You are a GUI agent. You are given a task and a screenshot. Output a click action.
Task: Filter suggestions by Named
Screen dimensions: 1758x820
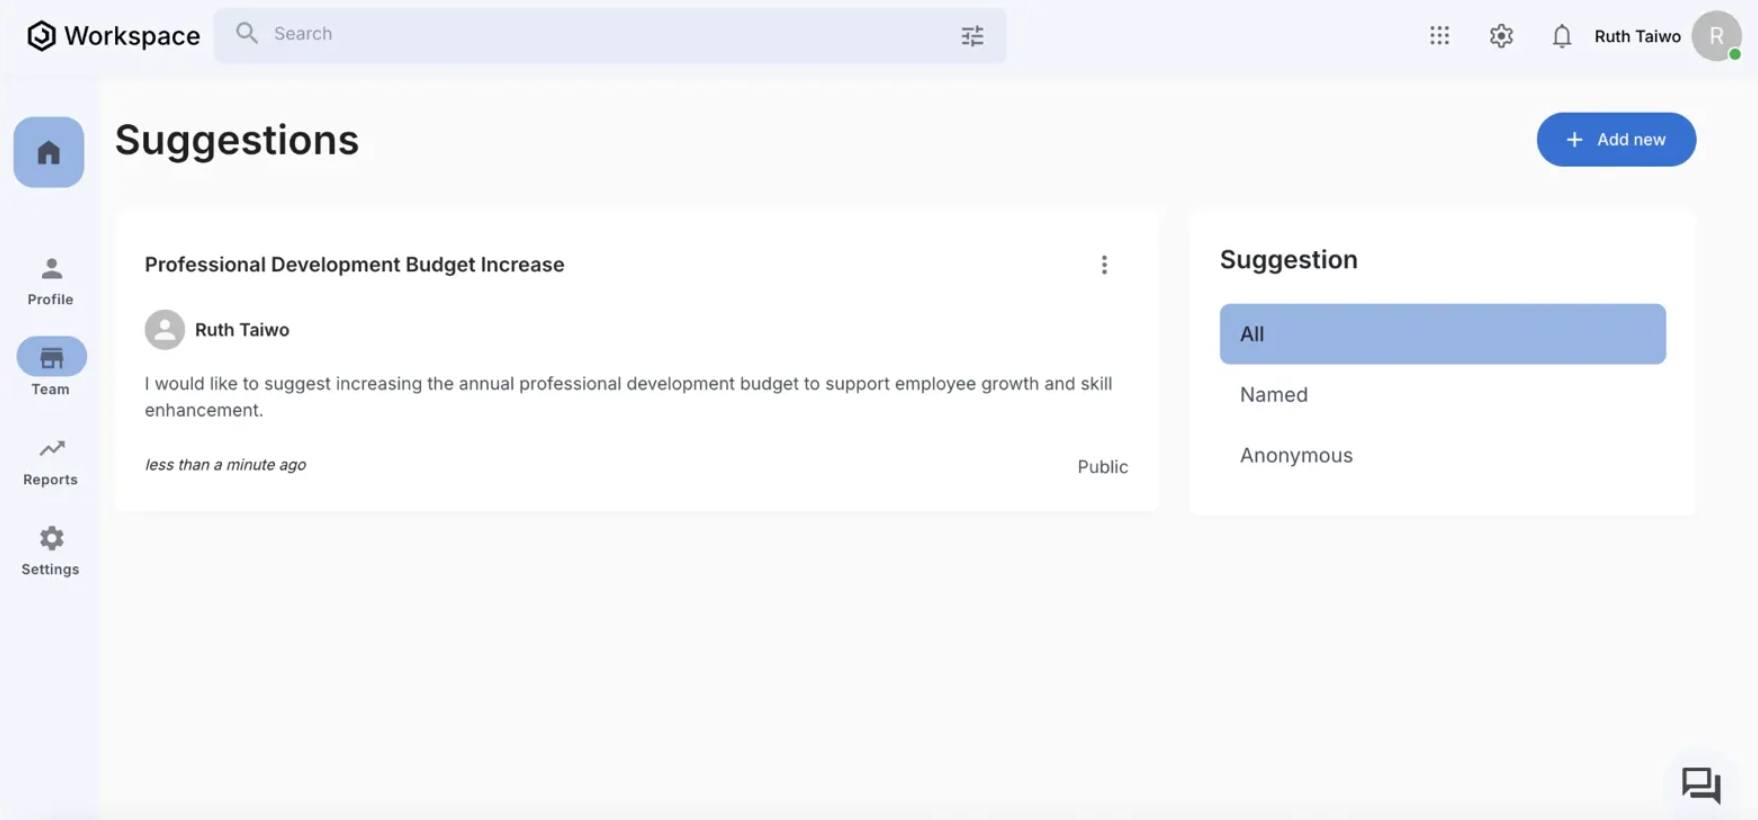pos(1273,395)
